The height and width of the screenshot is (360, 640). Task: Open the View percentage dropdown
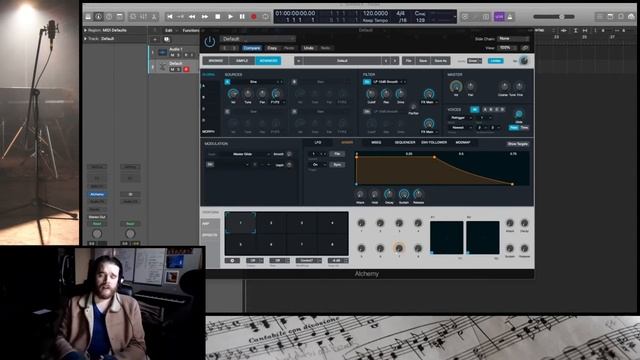click(507, 48)
